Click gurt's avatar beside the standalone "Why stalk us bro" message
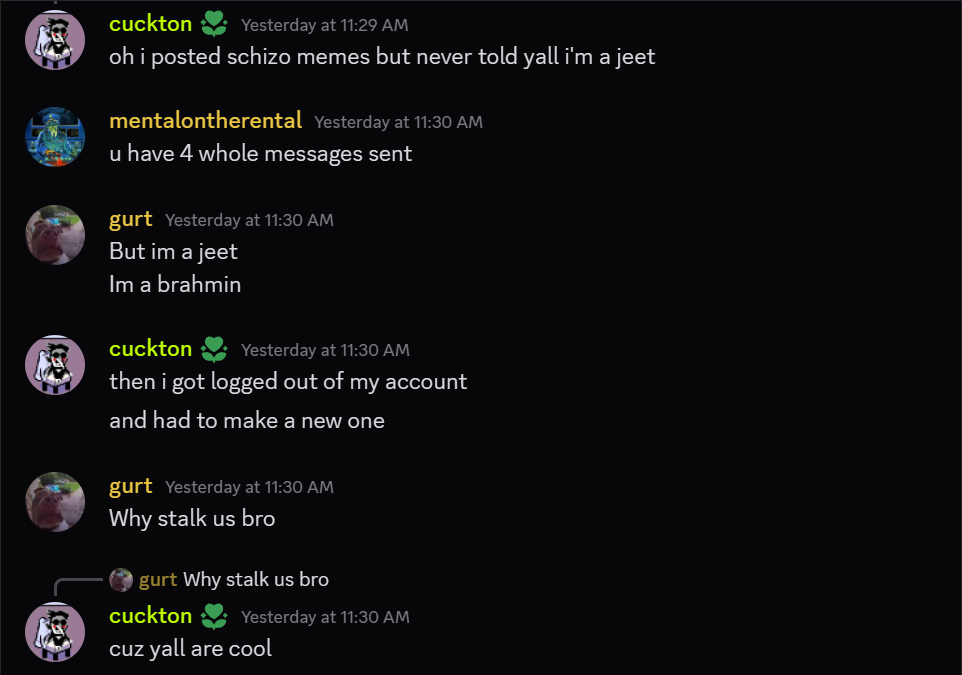This screenshot has width=962, height=675. pos(54,502)
